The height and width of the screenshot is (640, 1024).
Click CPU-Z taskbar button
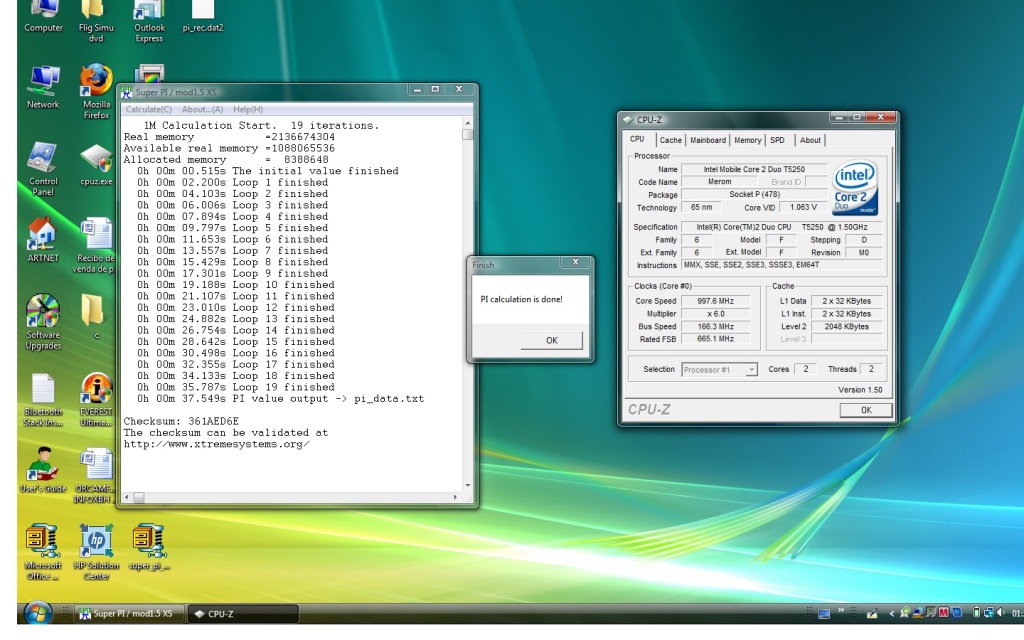[x=243, y=614]
